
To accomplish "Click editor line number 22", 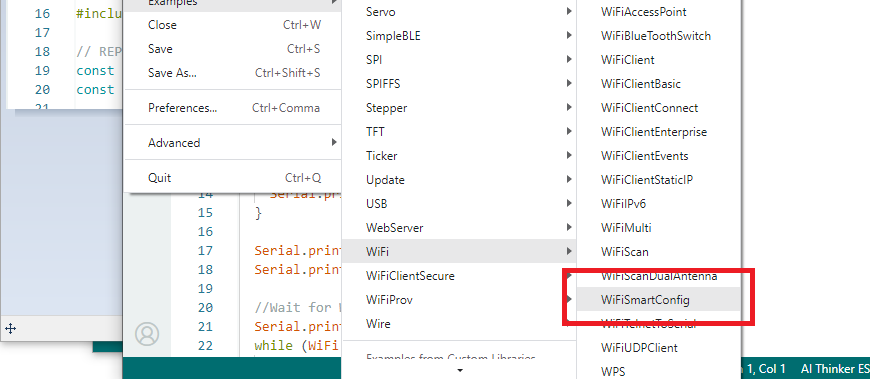I will [x=205, y=345].
